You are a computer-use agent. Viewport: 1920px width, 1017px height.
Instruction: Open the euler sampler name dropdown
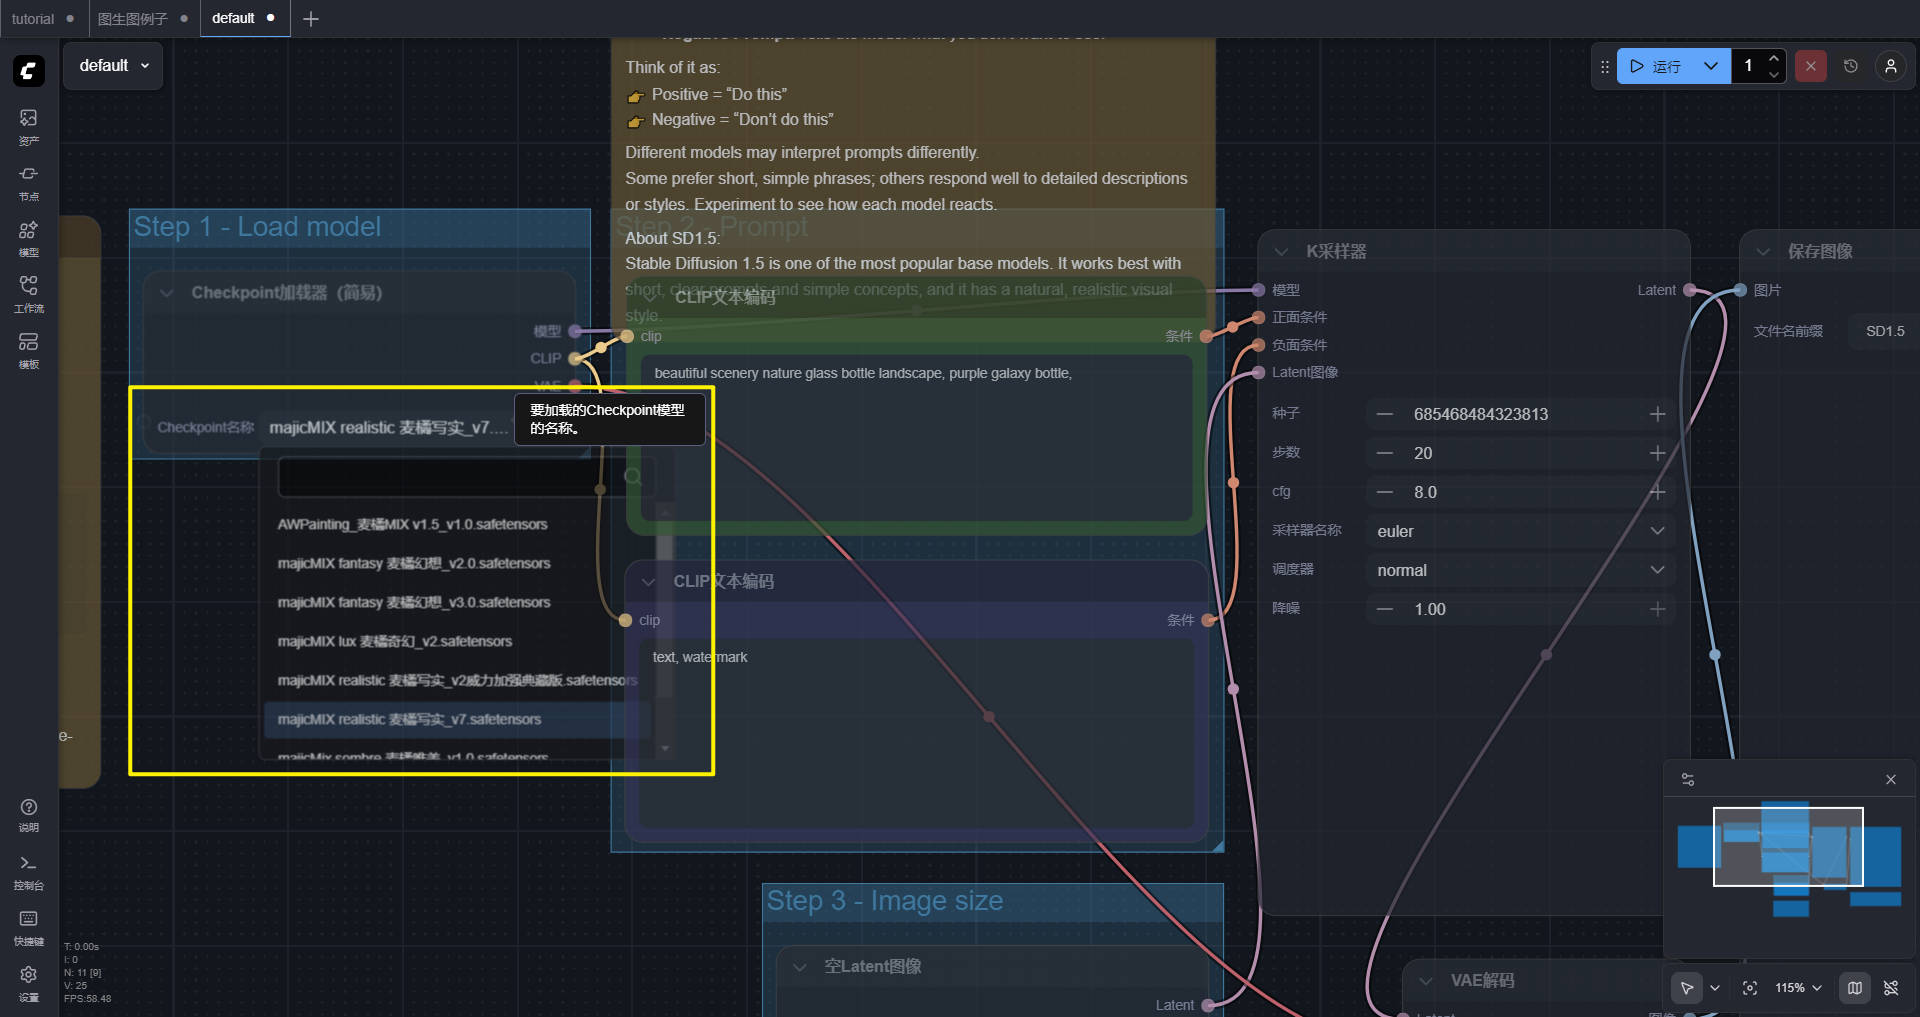(x=1518, y=531)
